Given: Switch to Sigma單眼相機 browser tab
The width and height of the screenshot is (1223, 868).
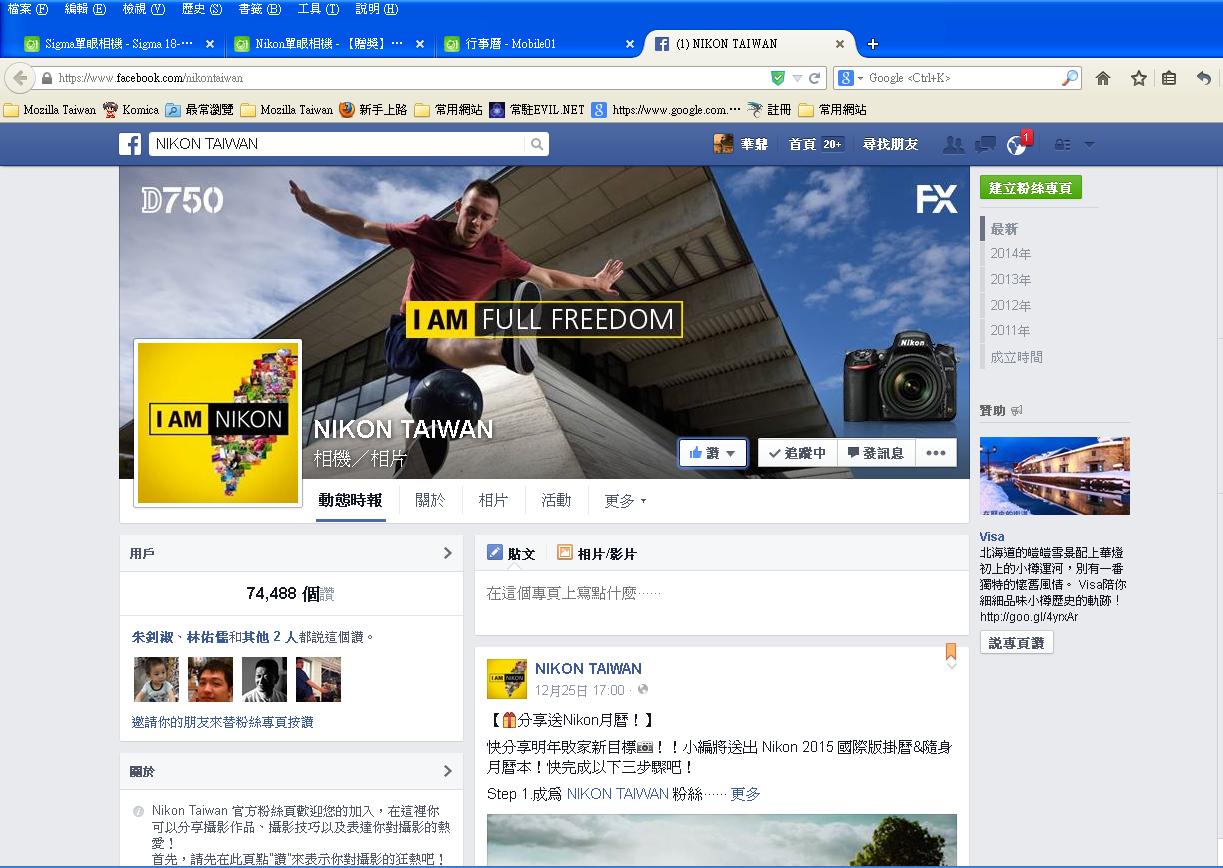Looking at the screenshot, I should click(118, 44).
